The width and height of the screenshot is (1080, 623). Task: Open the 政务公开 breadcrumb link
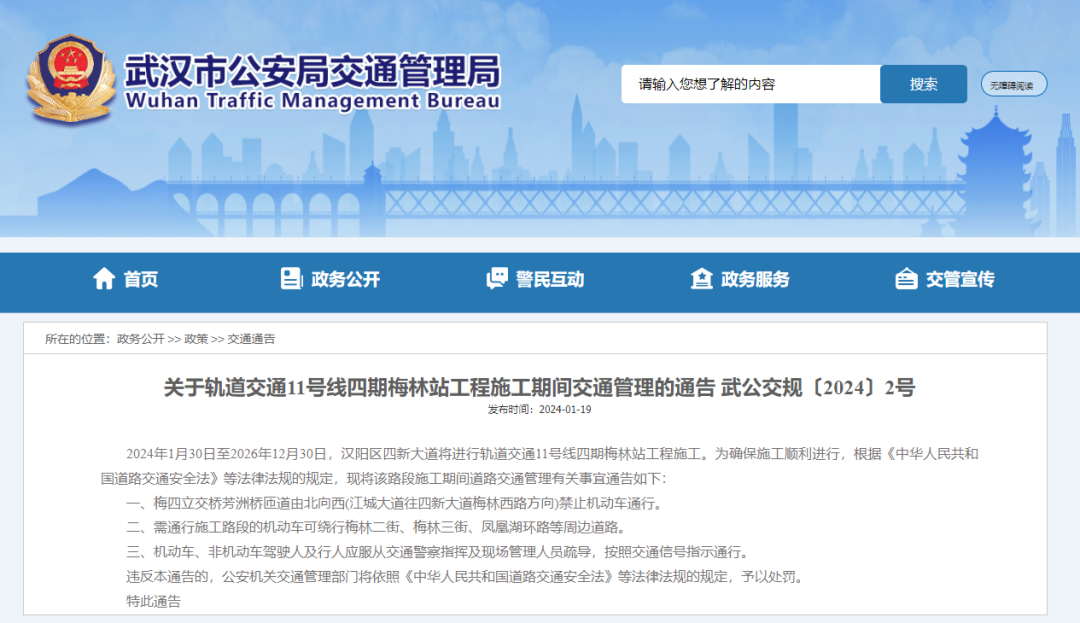click(143, 337)
